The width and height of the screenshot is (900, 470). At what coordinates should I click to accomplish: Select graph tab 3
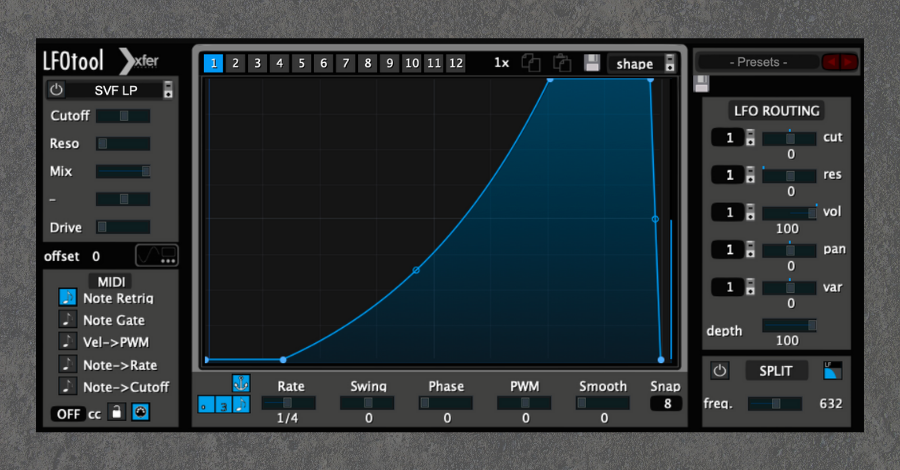click(x=258, y=63)
